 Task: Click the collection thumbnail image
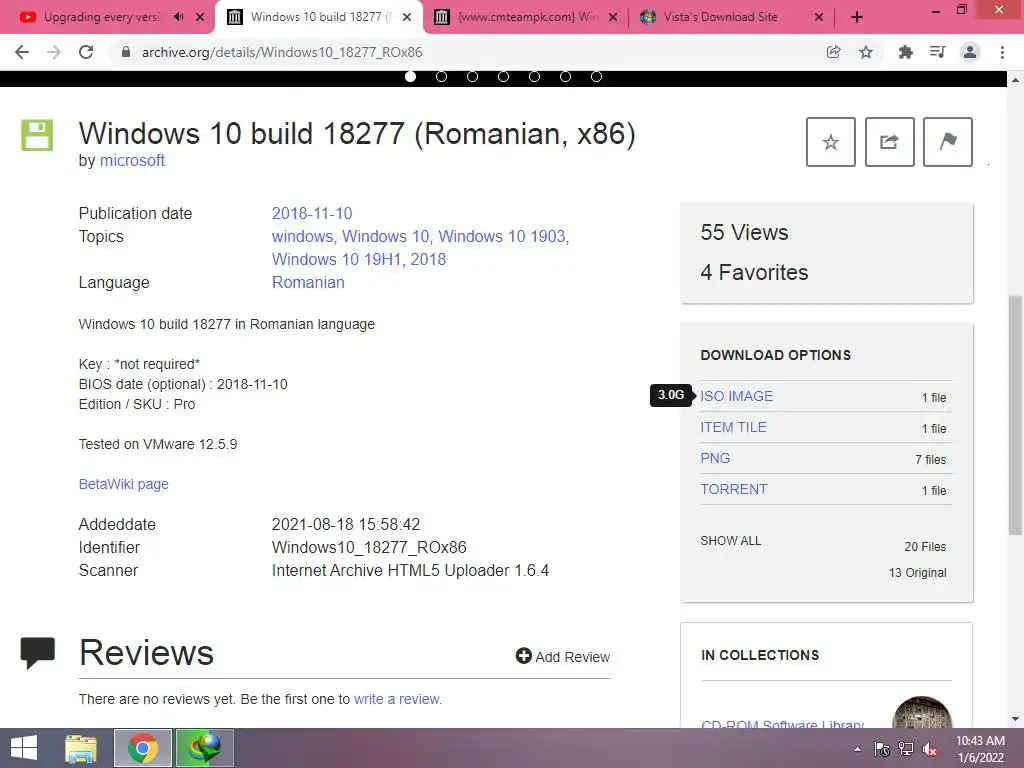(921, 712)
